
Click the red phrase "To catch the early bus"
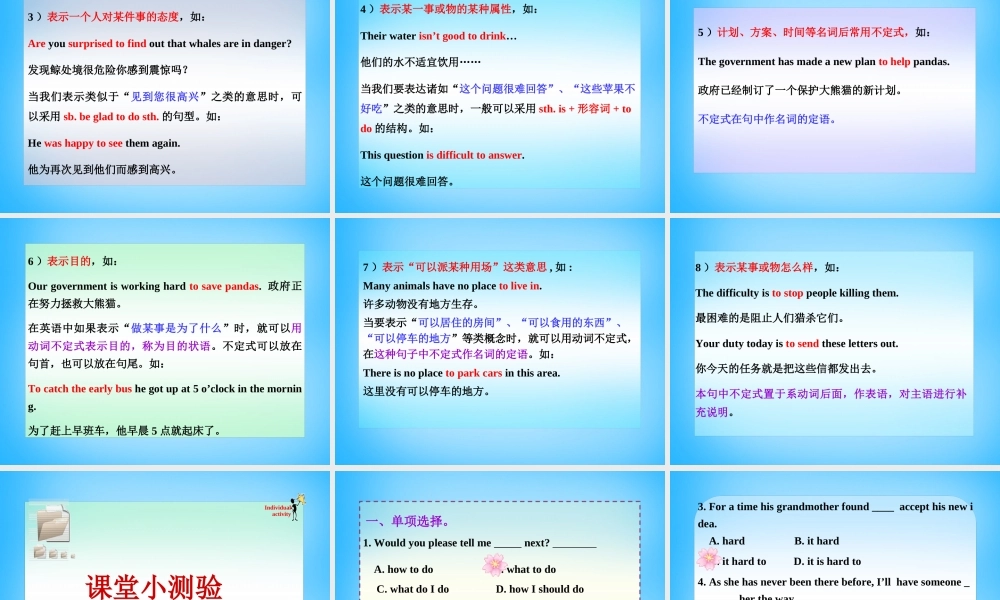79,389
